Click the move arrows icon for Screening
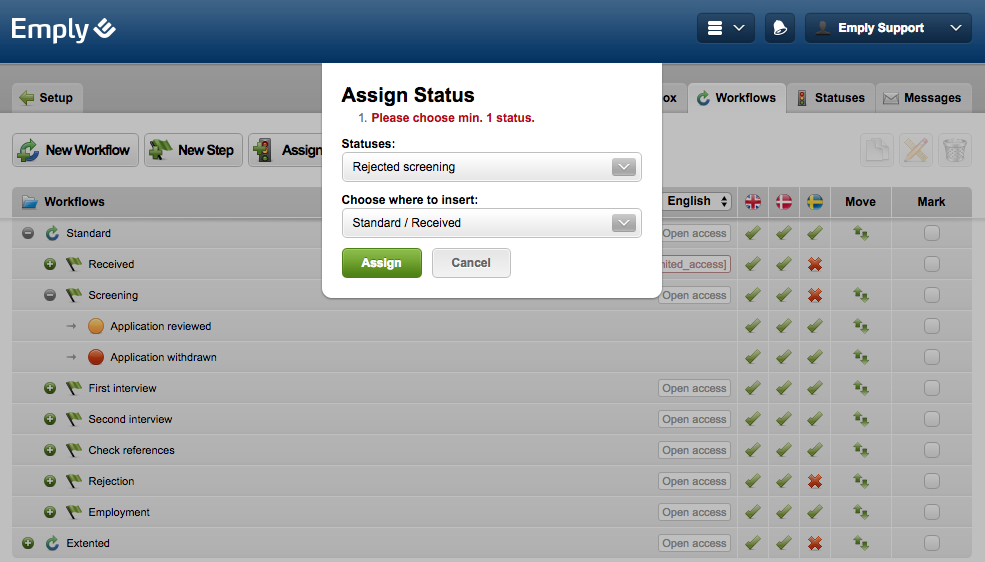The image size is (985, 562). 860,295
